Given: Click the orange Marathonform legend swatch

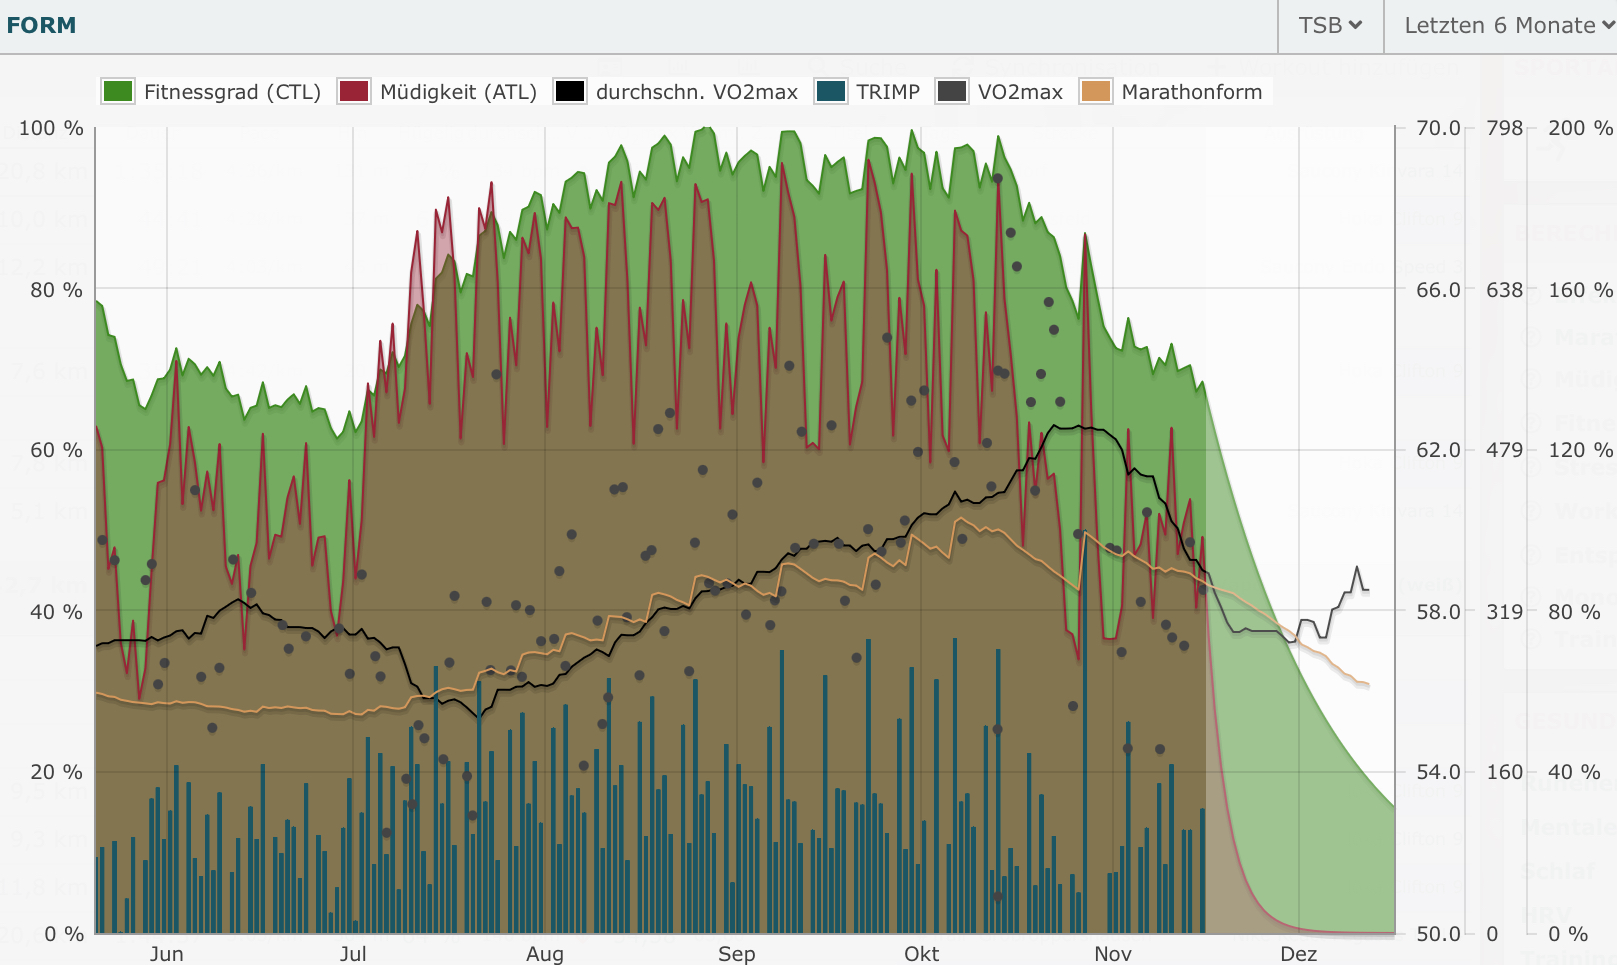Looking at the screenshot, I should tap(1096, 92).
